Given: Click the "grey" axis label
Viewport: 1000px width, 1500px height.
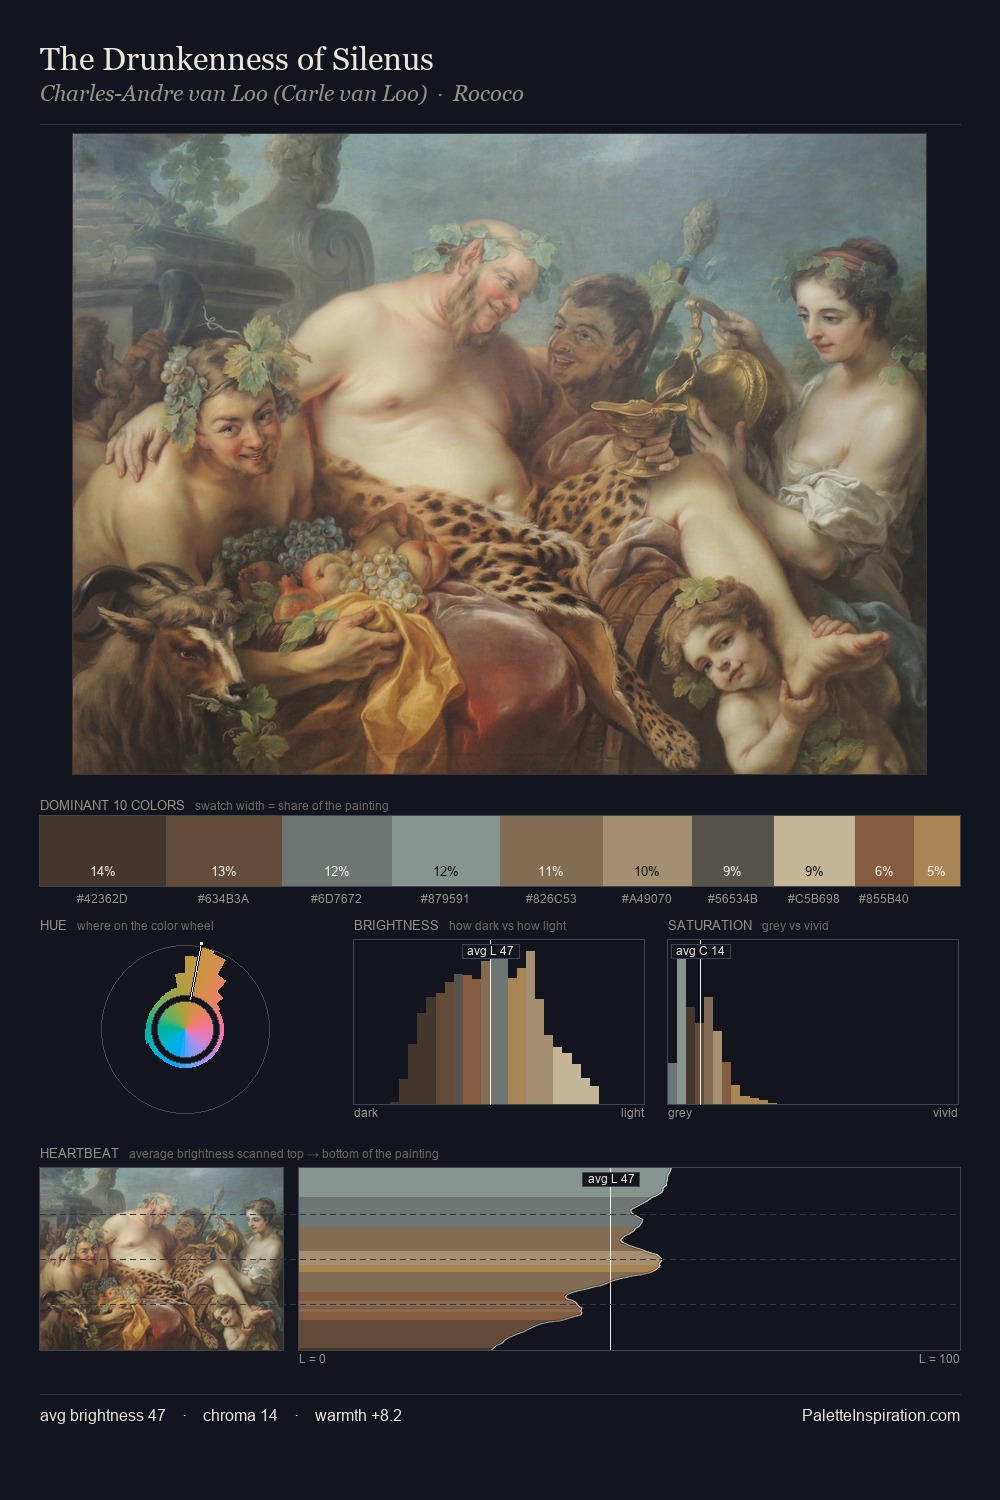Looking at the screenshot, I should click(680, 1113).
